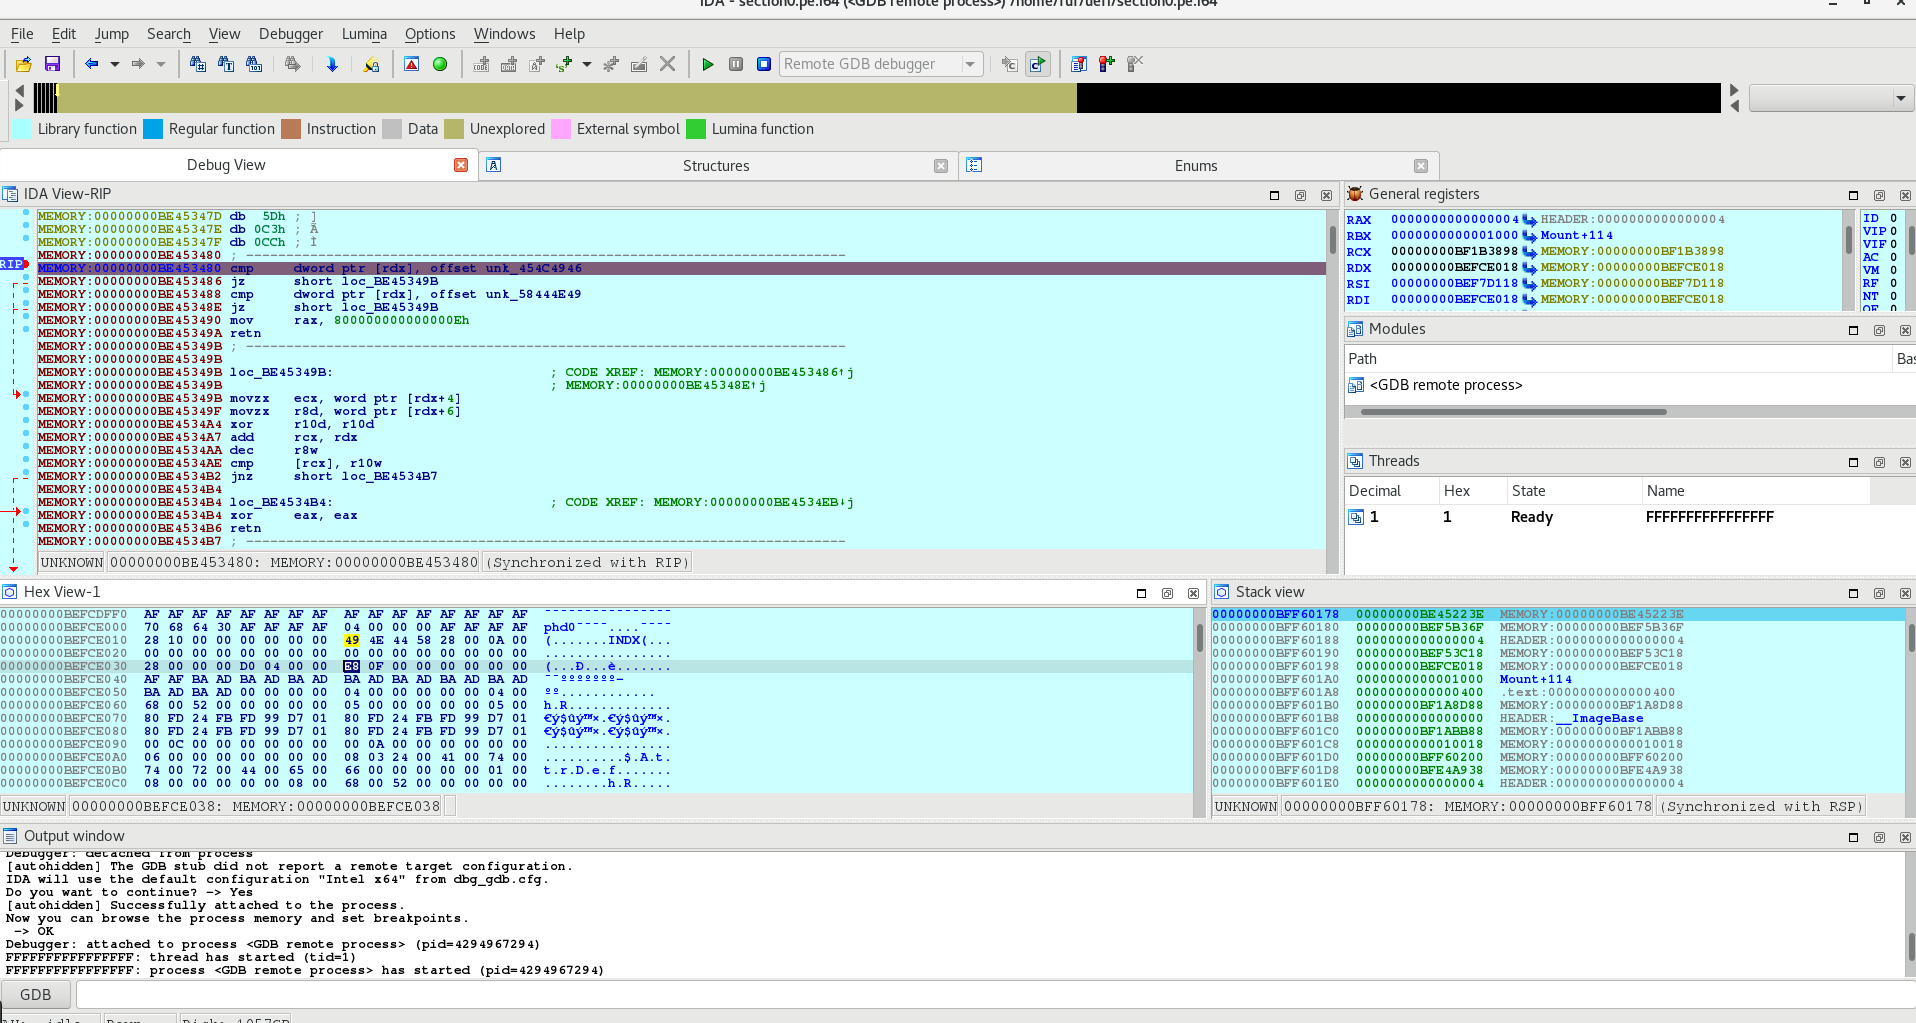Image resolution: width=1916 pixels, height=1023 pixels.
Task: Switch to the Structures tab
Action: click(715, 166)
